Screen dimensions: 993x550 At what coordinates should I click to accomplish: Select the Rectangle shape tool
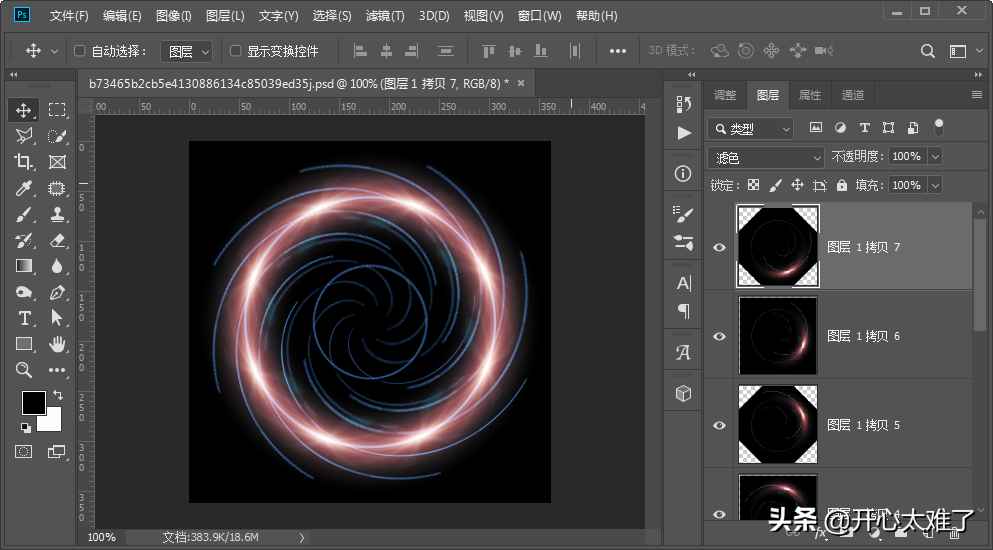23,344
